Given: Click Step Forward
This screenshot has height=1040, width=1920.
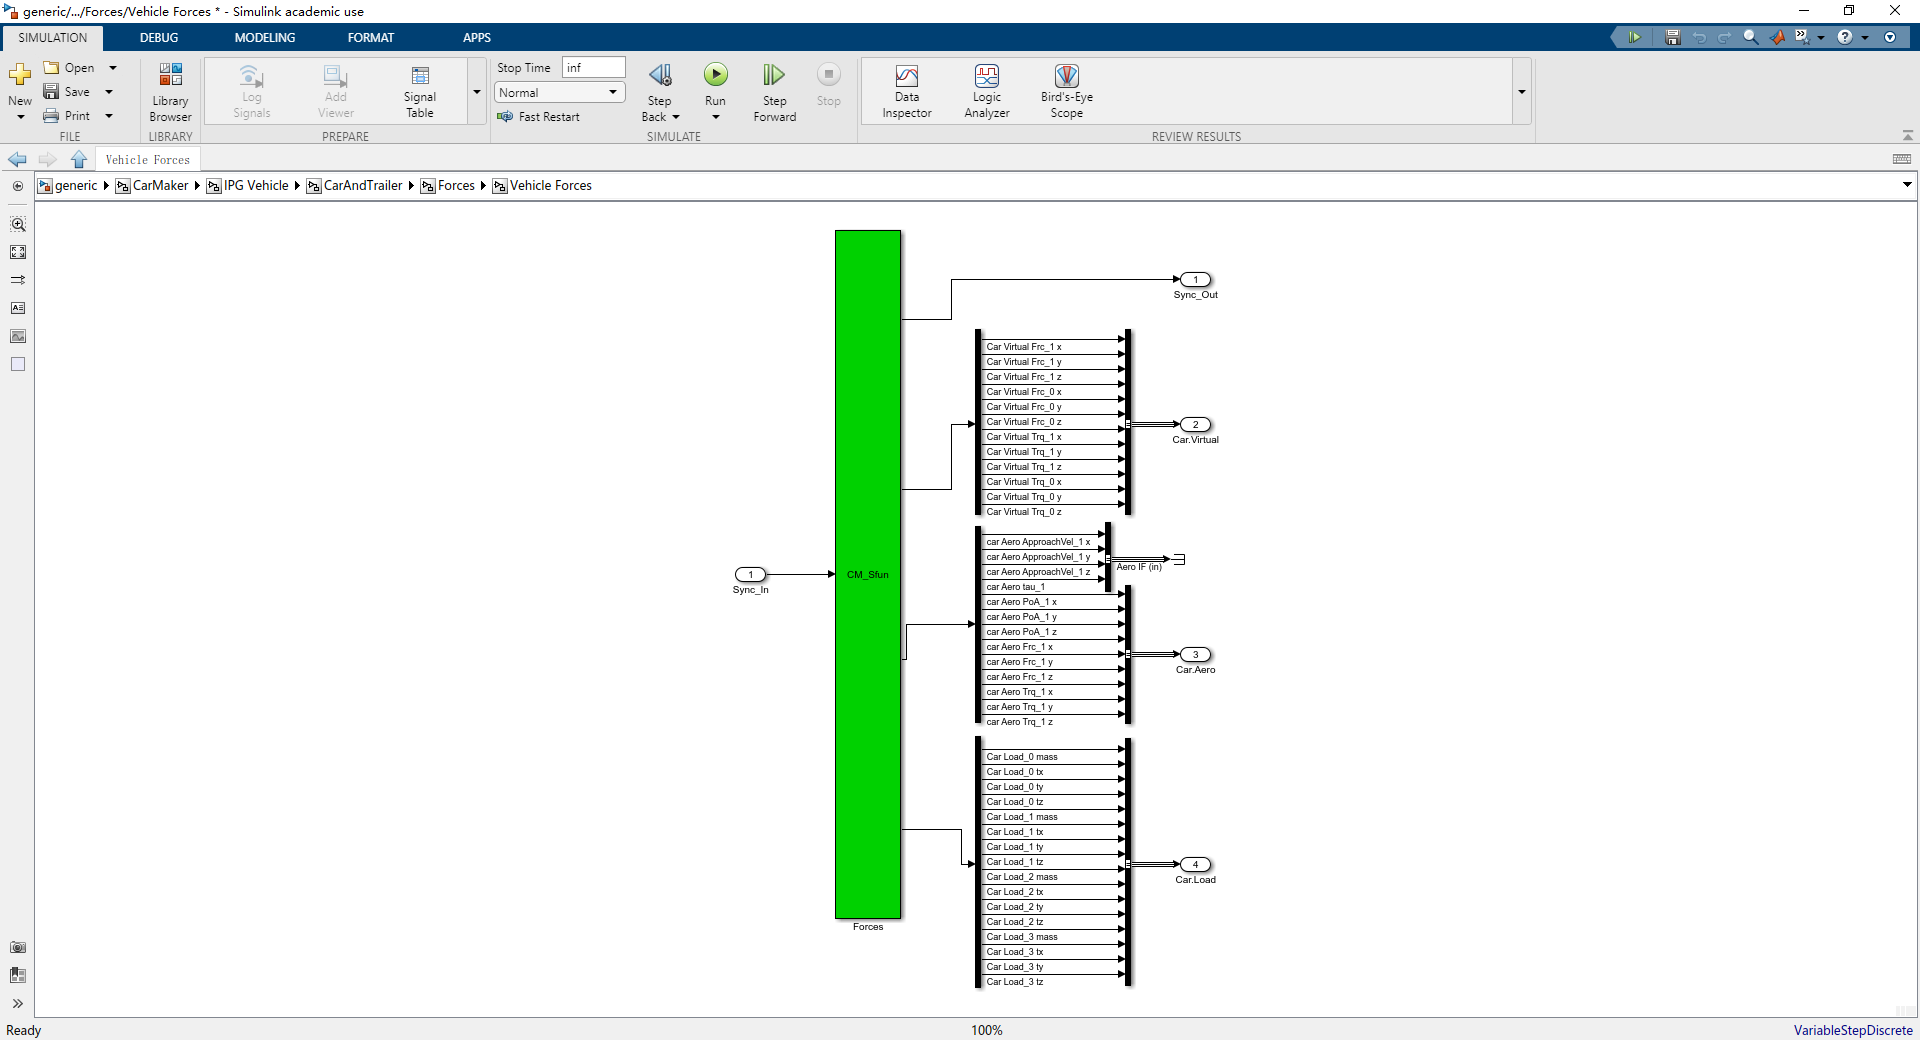Looking at the screenshot, I should click(x=774, y=92).
